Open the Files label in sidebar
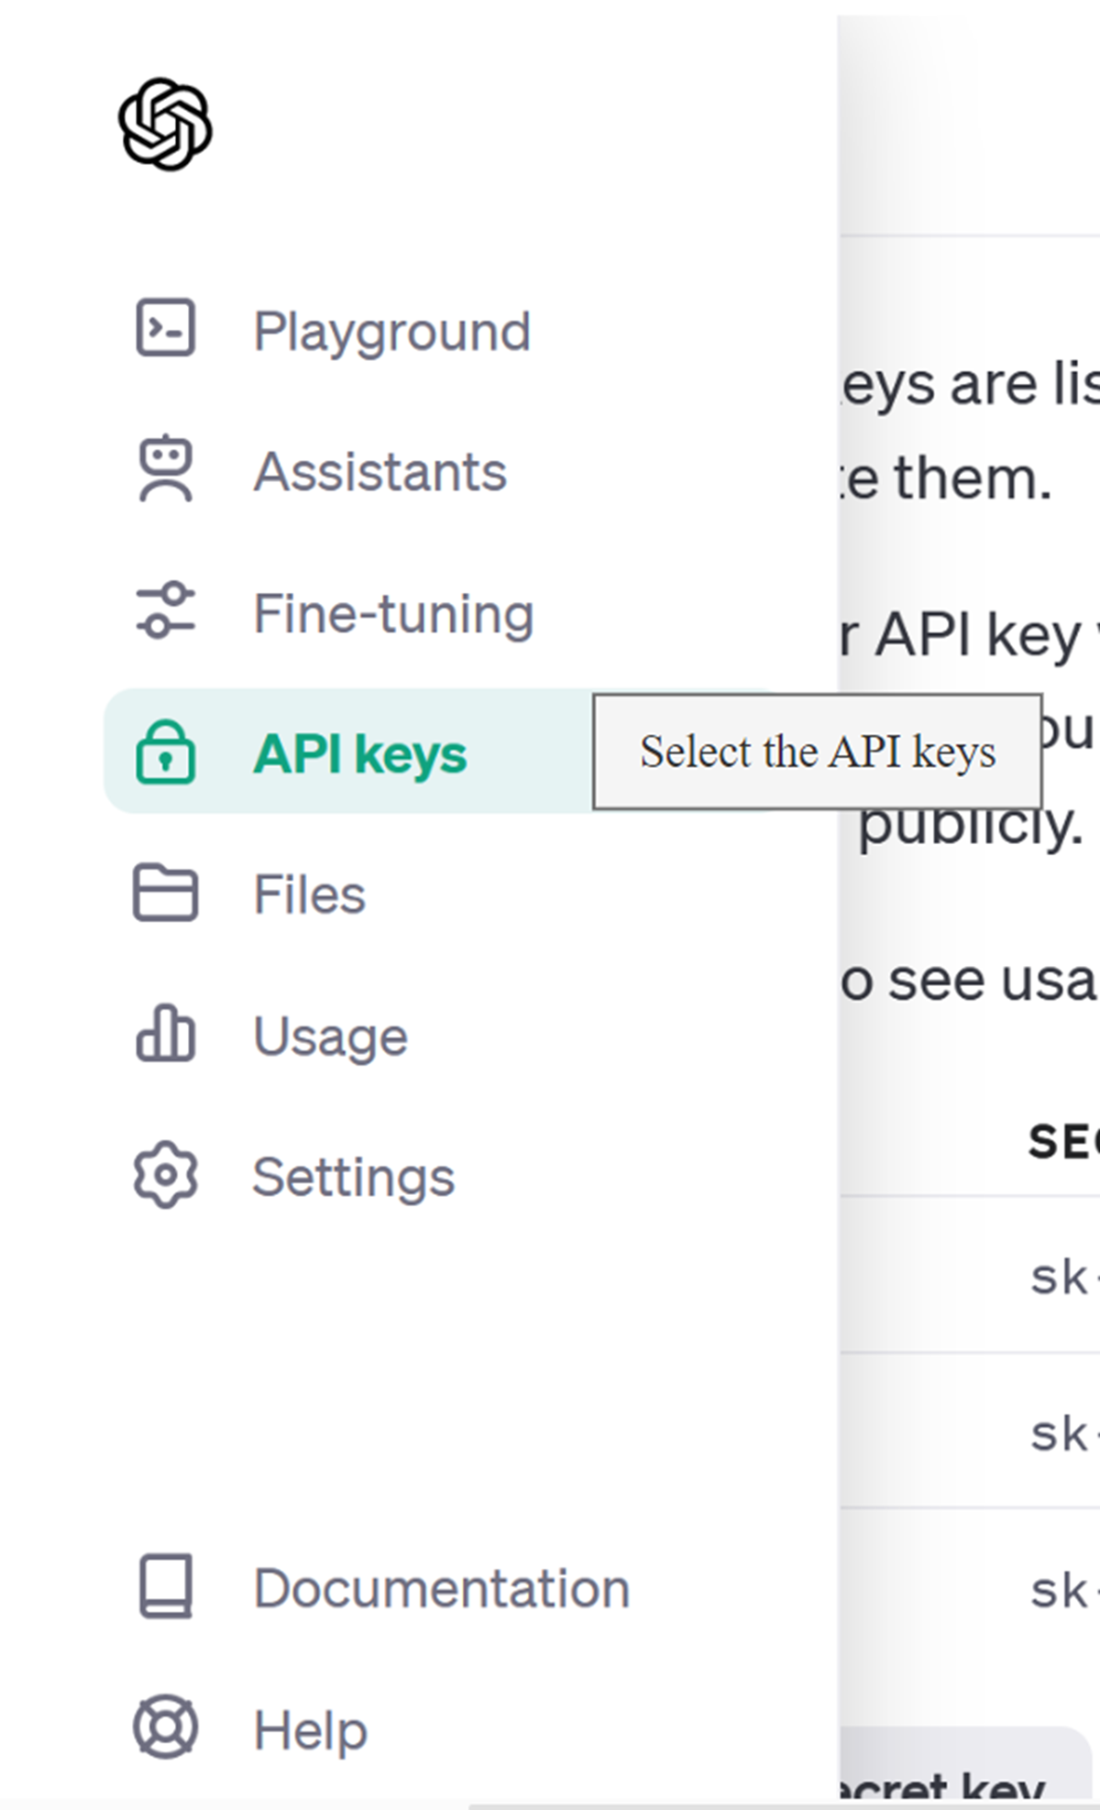 (309, 894)
